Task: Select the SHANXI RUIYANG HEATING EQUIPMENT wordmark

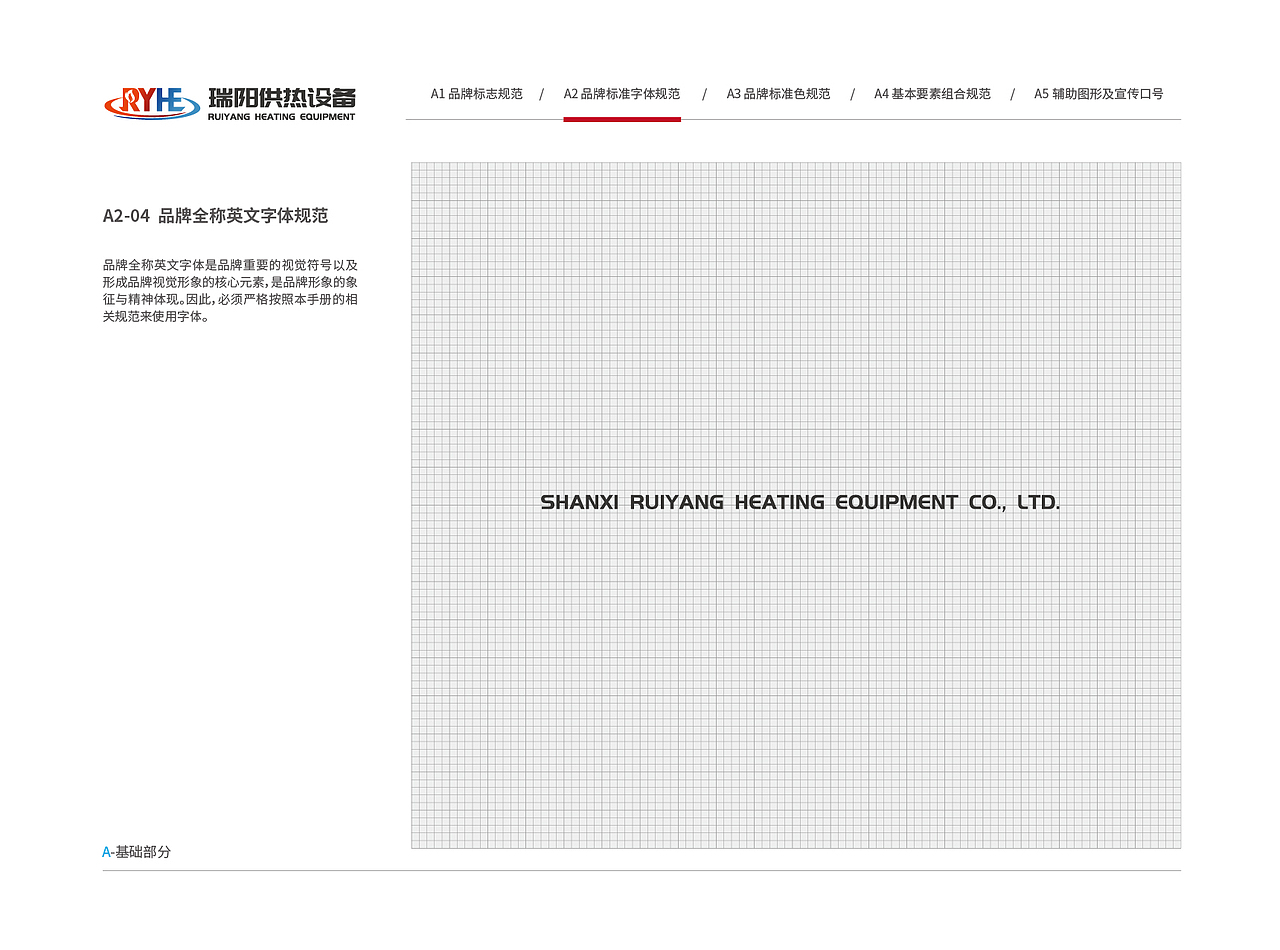Action: pos(800,501)
